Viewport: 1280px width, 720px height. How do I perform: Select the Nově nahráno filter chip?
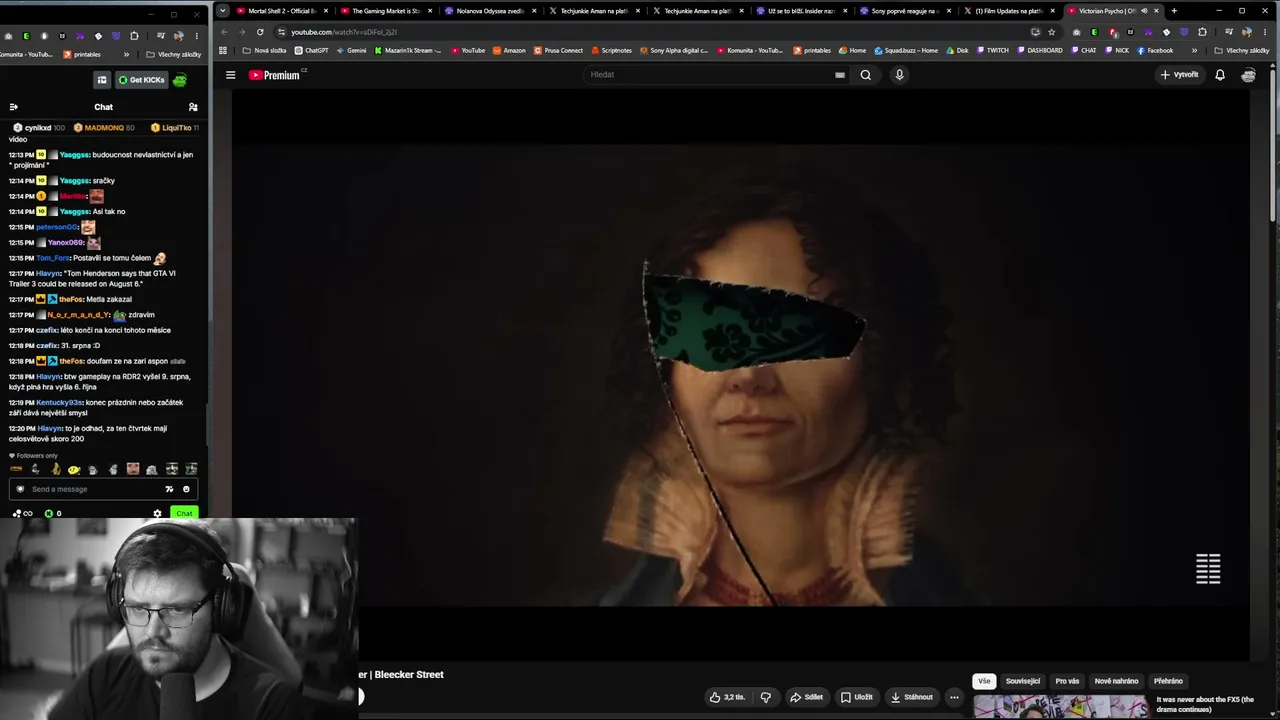tap(1116, 681)
